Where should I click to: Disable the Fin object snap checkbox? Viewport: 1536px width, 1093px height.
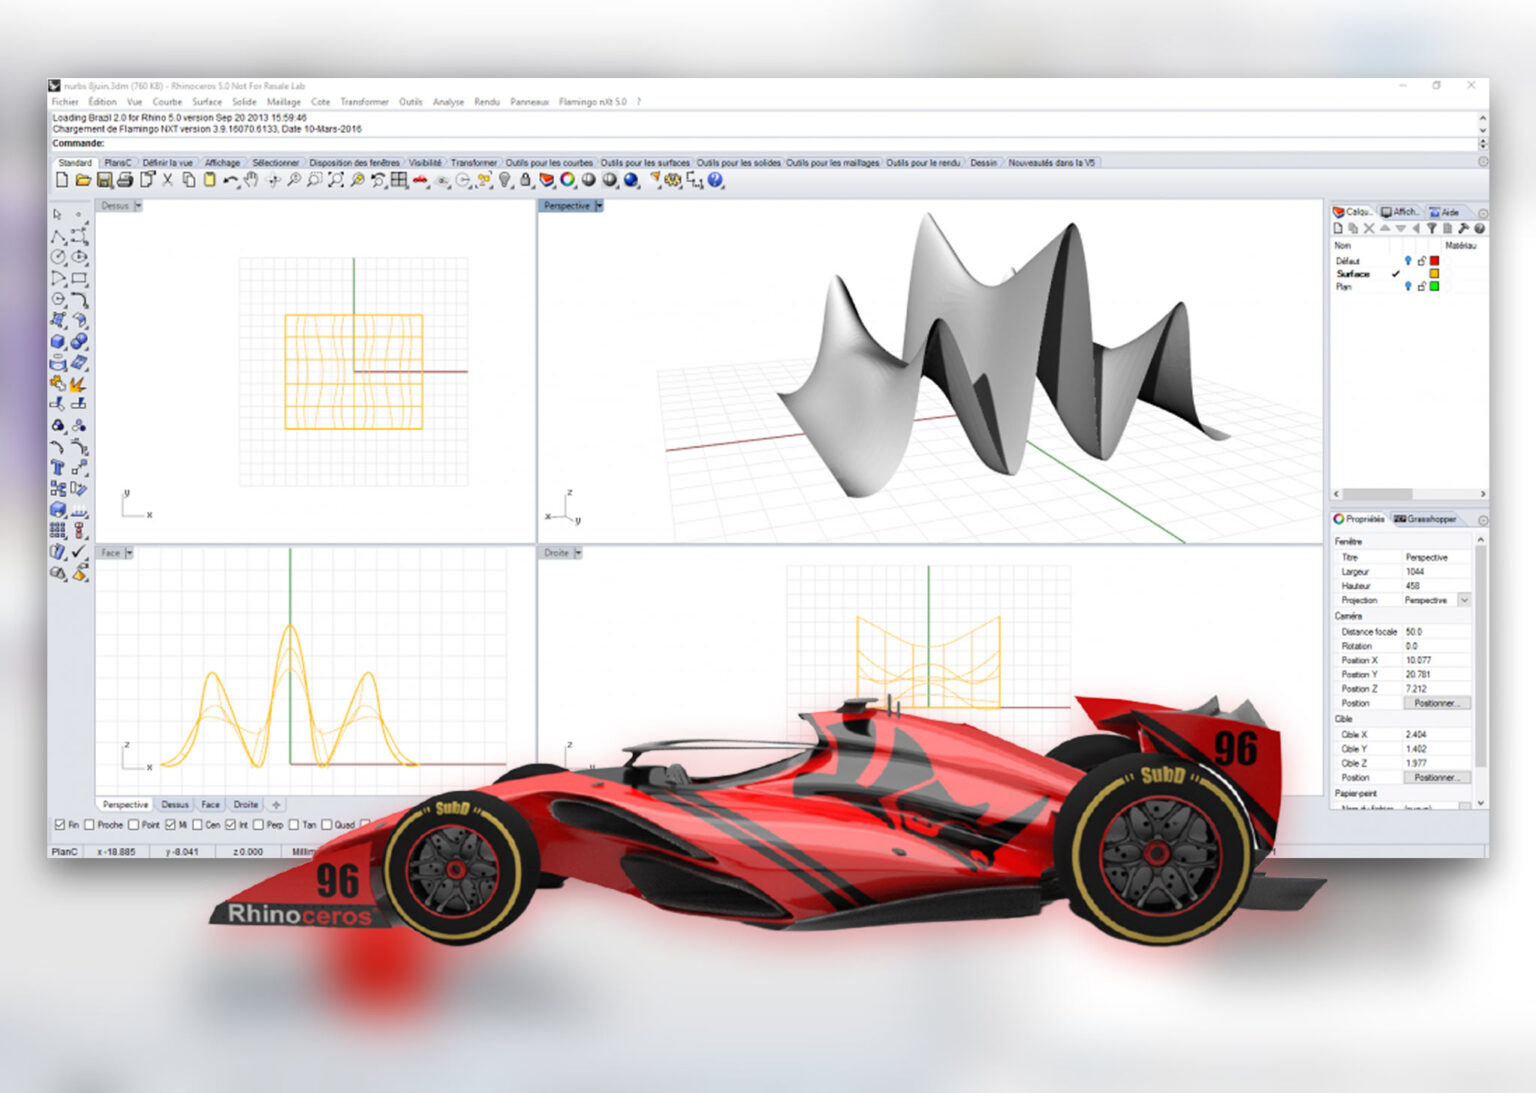60,825
